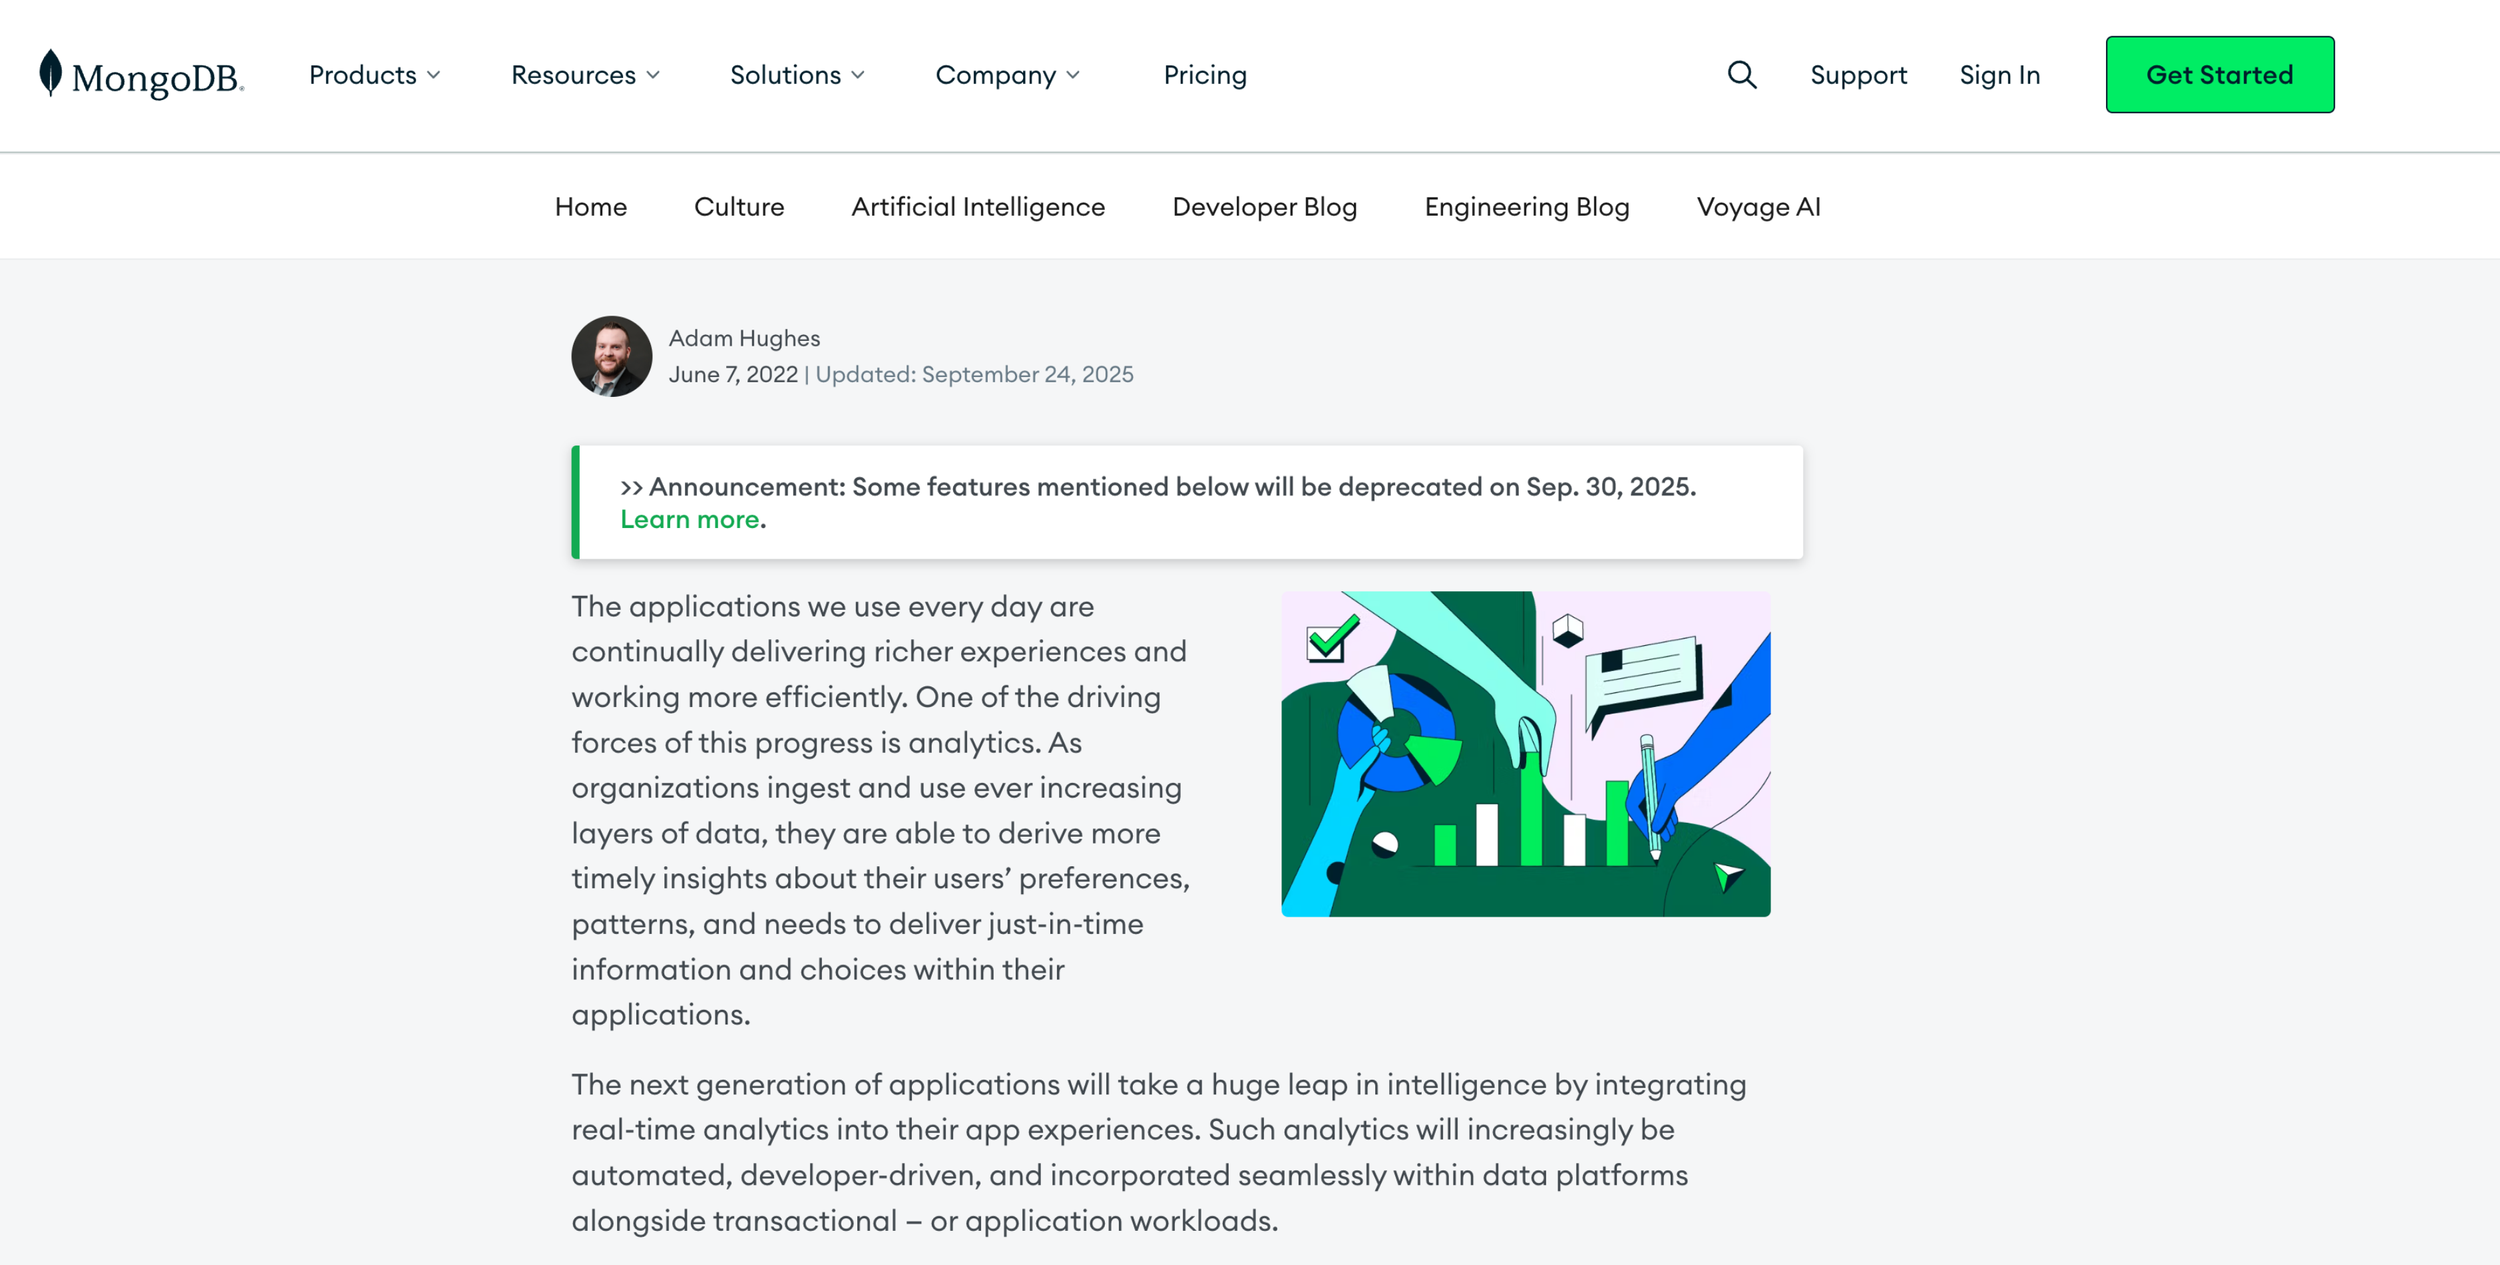2500x1265 pixels.
Task: Click Adam Hughes author avatar
Action: click(612, 357)
